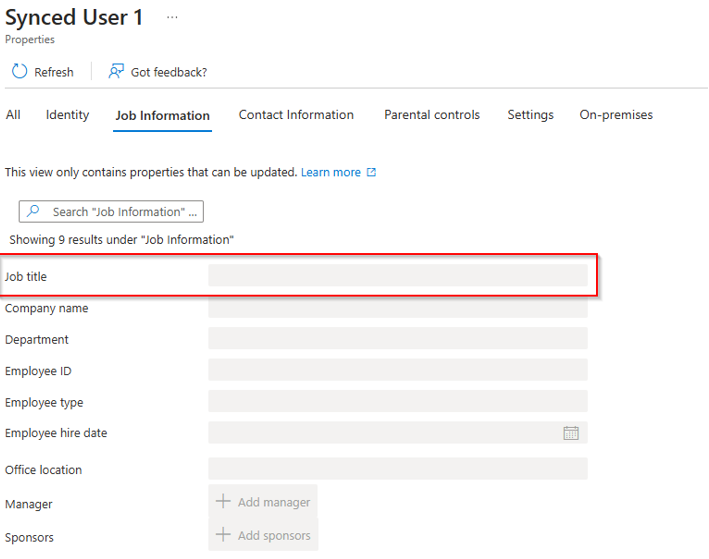The image size is (709, 559).
Task: Focus the Department text field
Action: (x=397, y=339)
